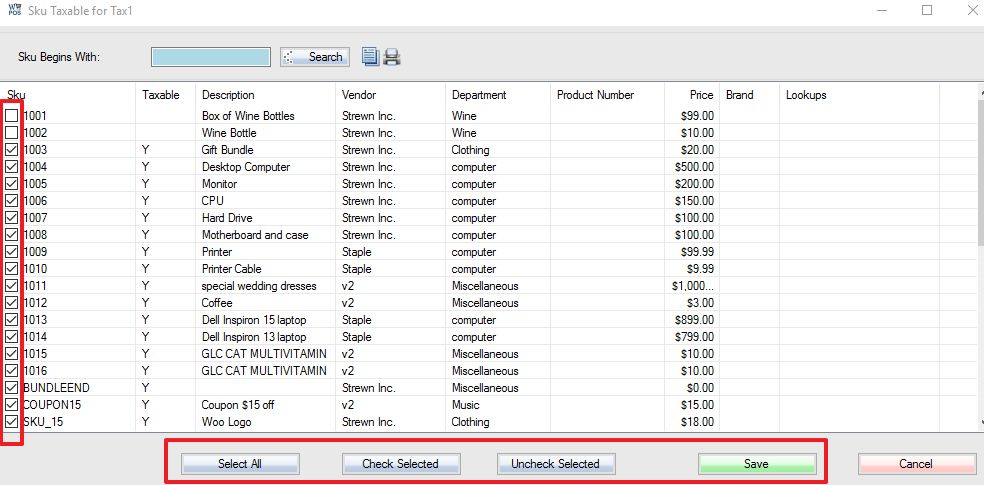Uncheck the box for SKU 1009
Viewport: 984px width, 485px height.
(x=12, y=251)
